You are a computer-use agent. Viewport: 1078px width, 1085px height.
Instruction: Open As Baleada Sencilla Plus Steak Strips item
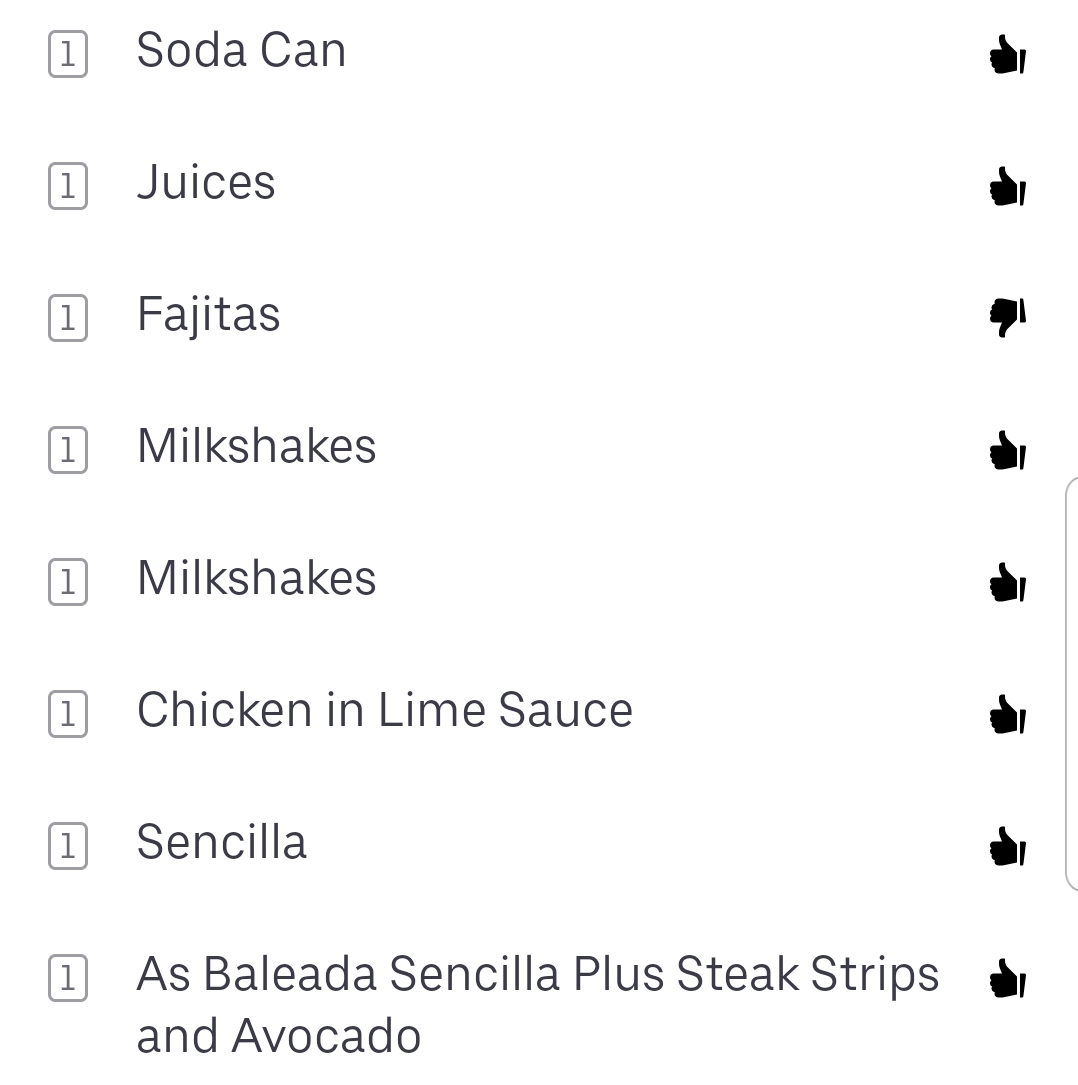pos(537,1003)
